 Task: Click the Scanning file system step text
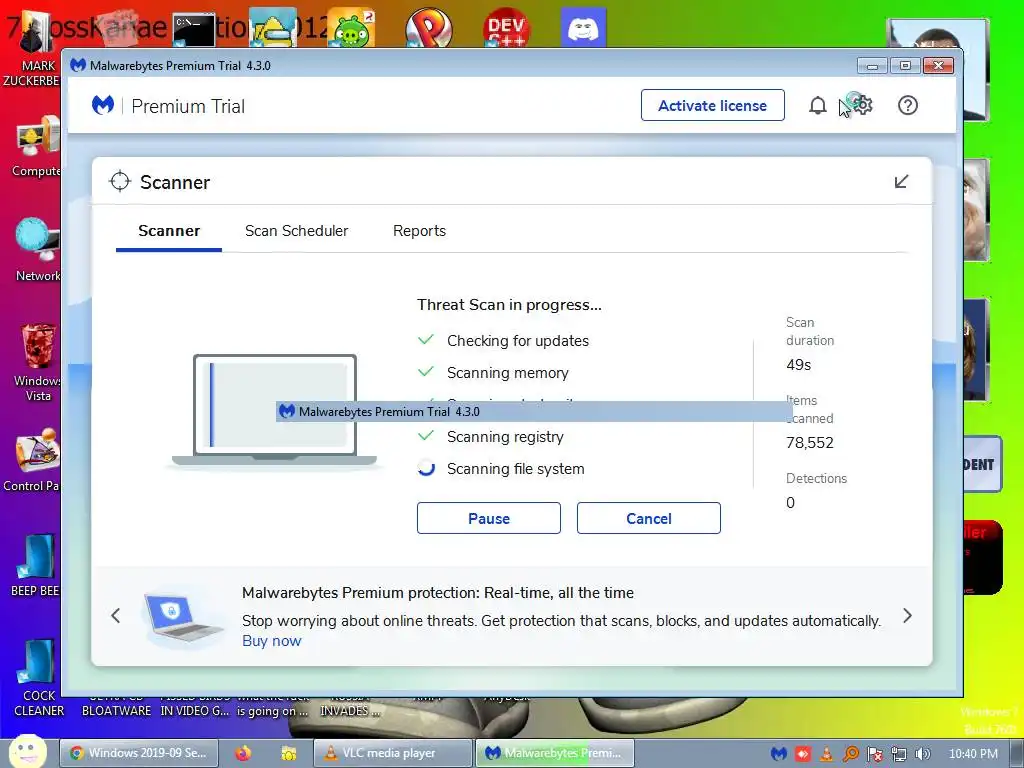[x=515, y=469]
